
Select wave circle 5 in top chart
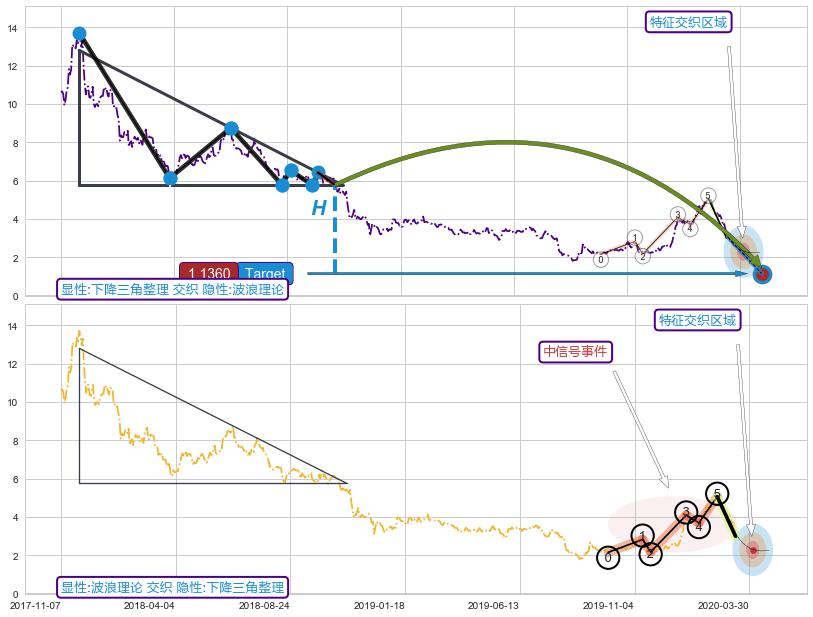707,195
